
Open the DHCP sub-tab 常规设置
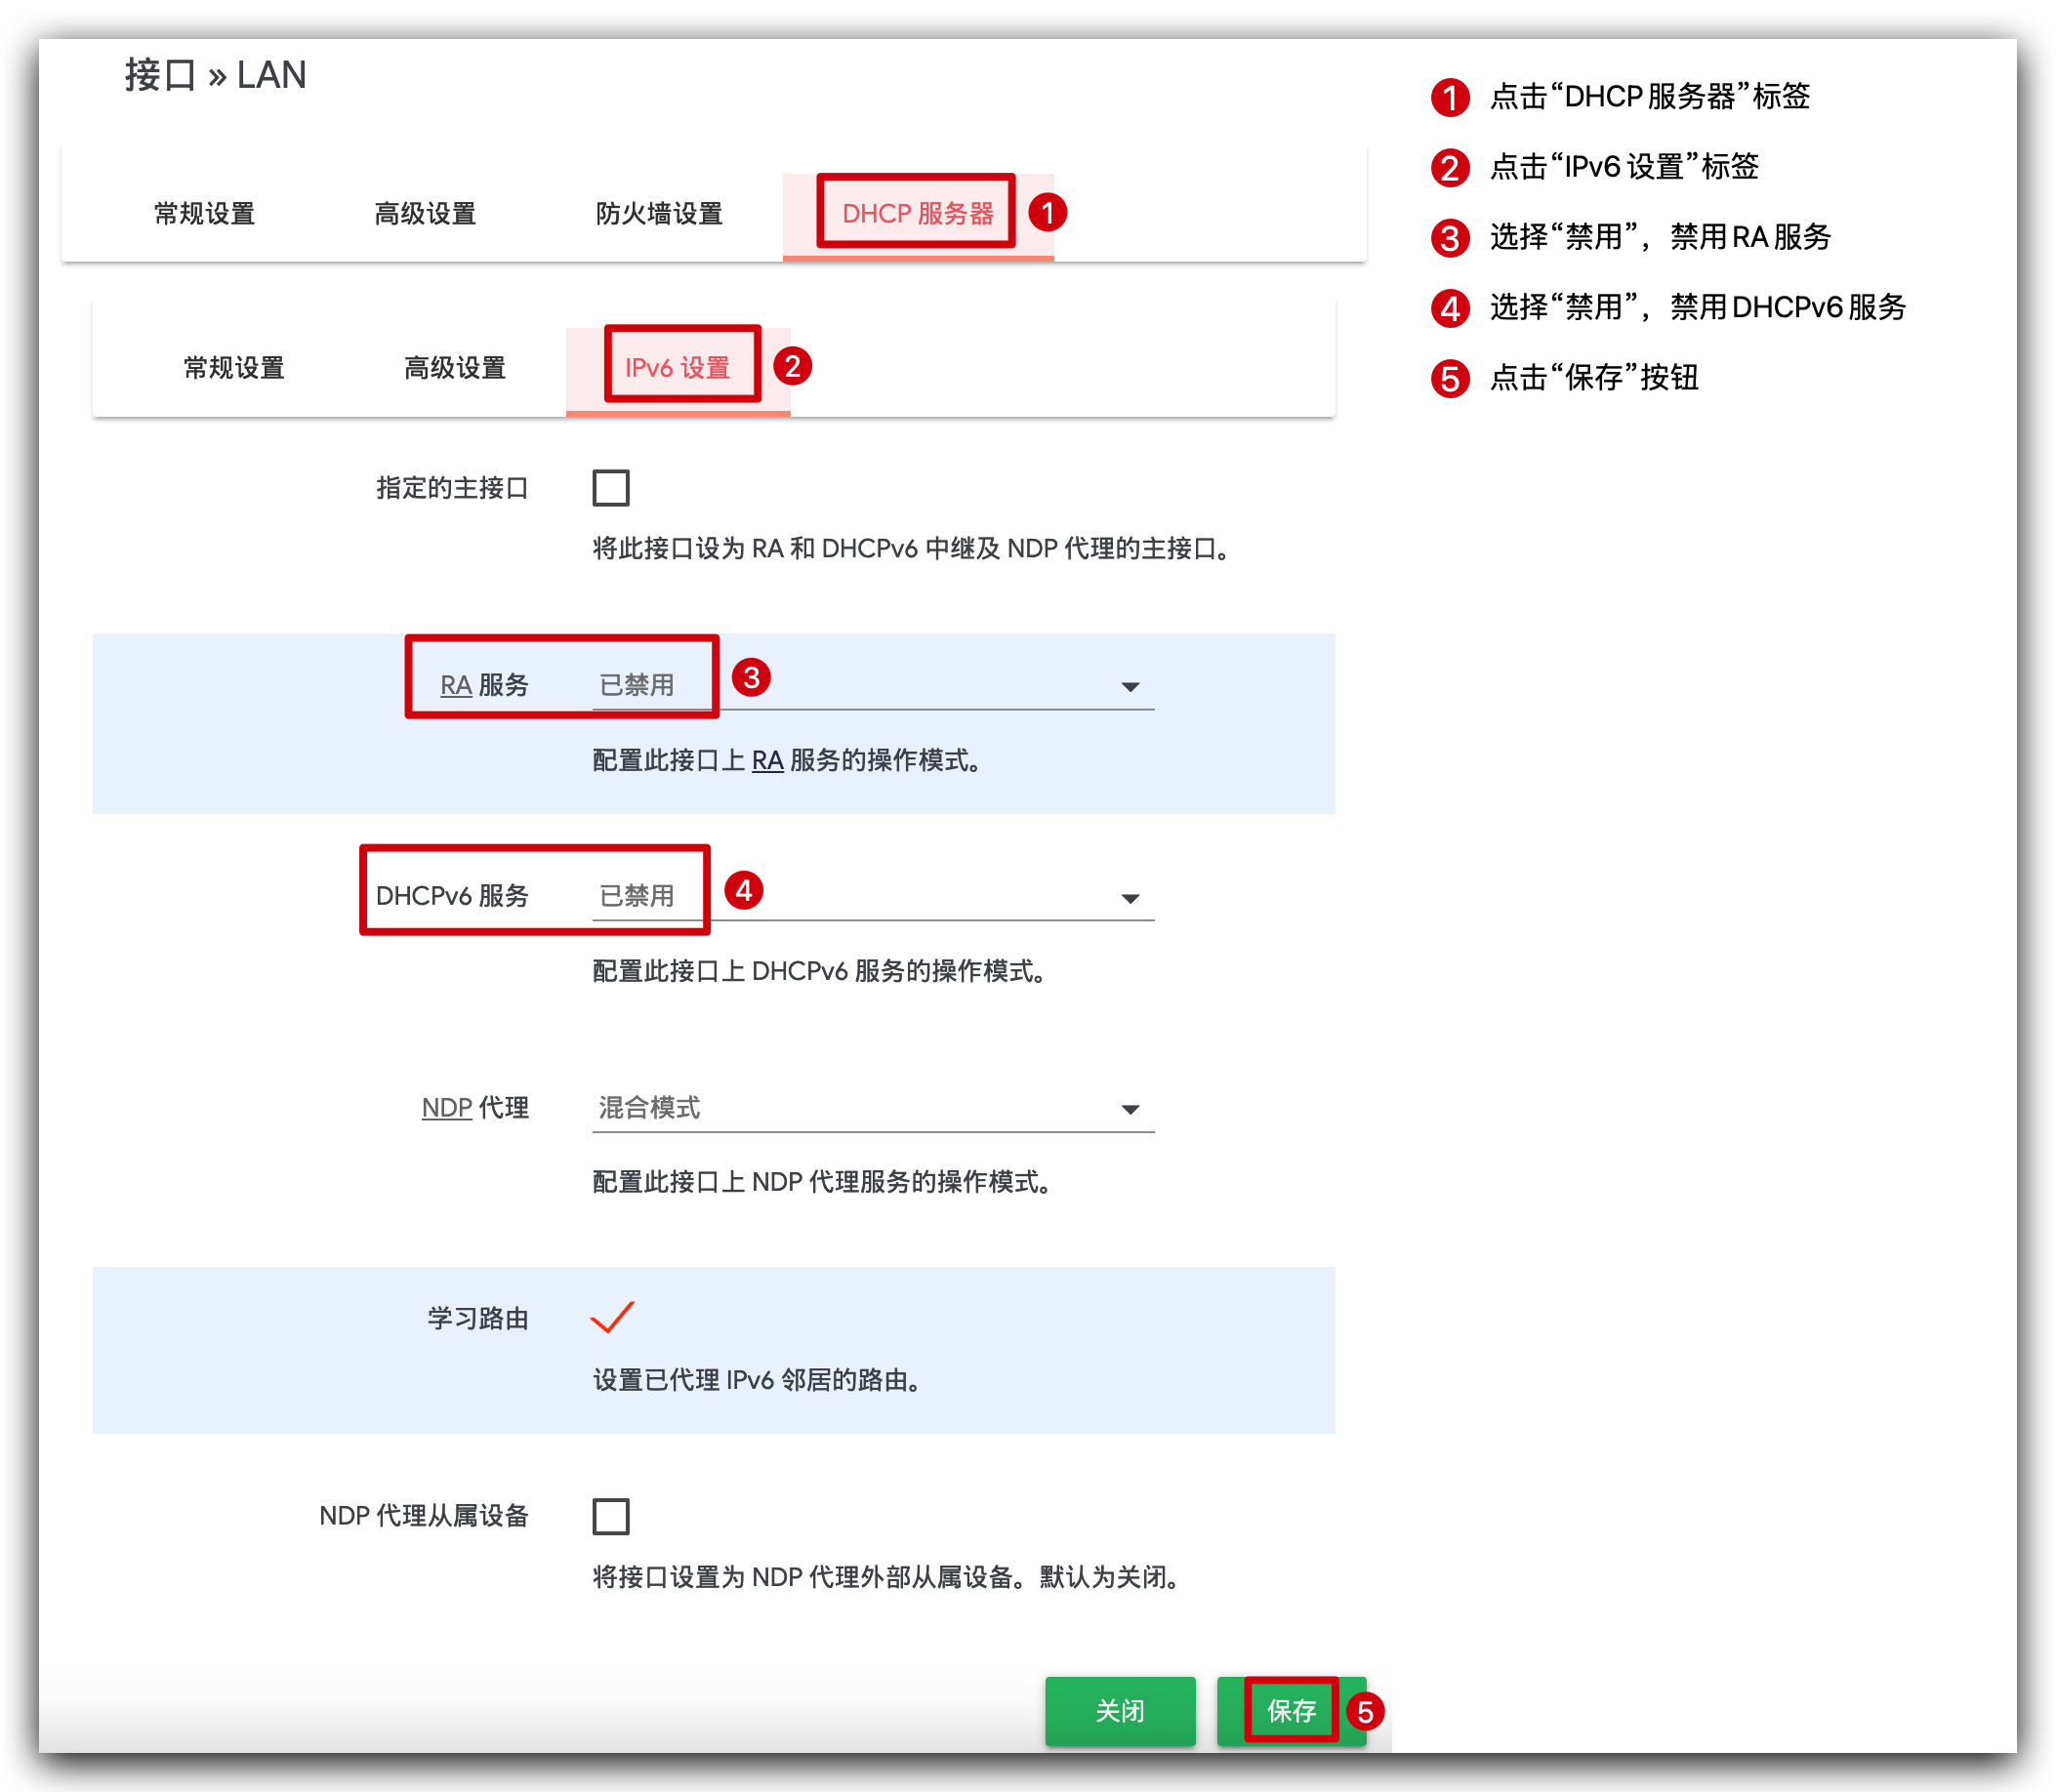click(x=234, y=368)
